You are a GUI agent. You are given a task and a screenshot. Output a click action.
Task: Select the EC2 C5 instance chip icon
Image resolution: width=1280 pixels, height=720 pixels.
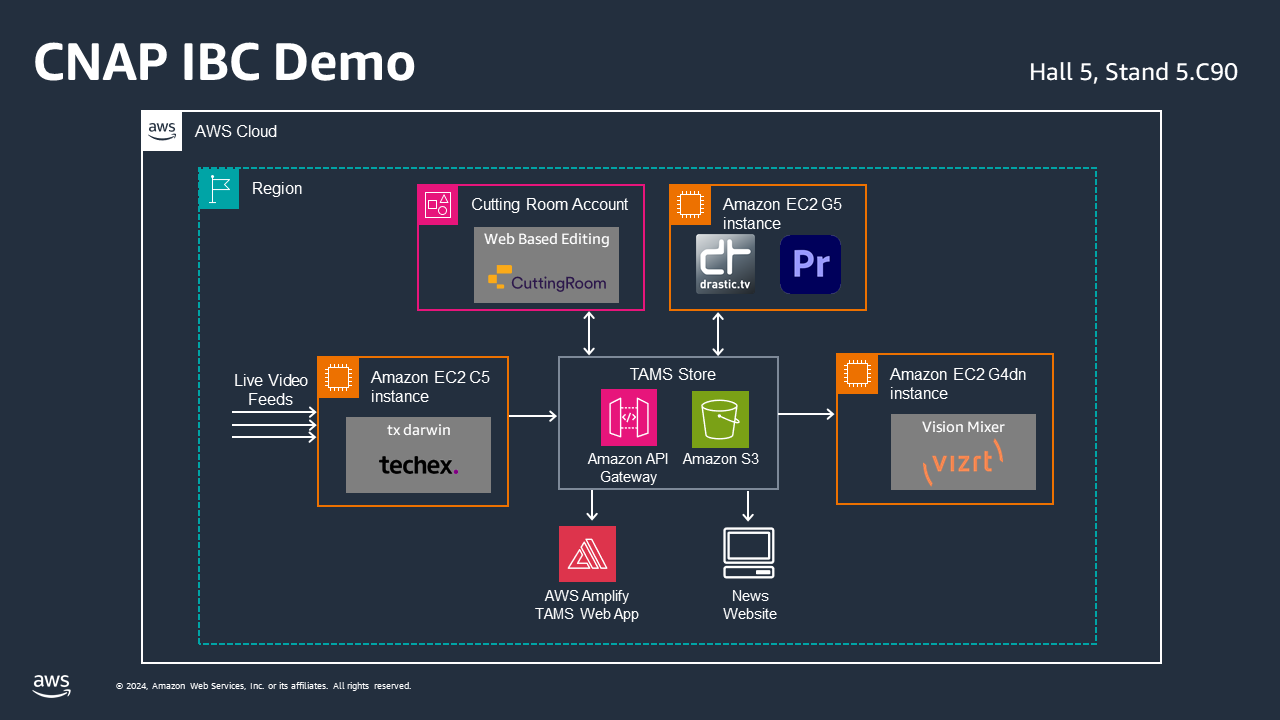coord(338,377)
